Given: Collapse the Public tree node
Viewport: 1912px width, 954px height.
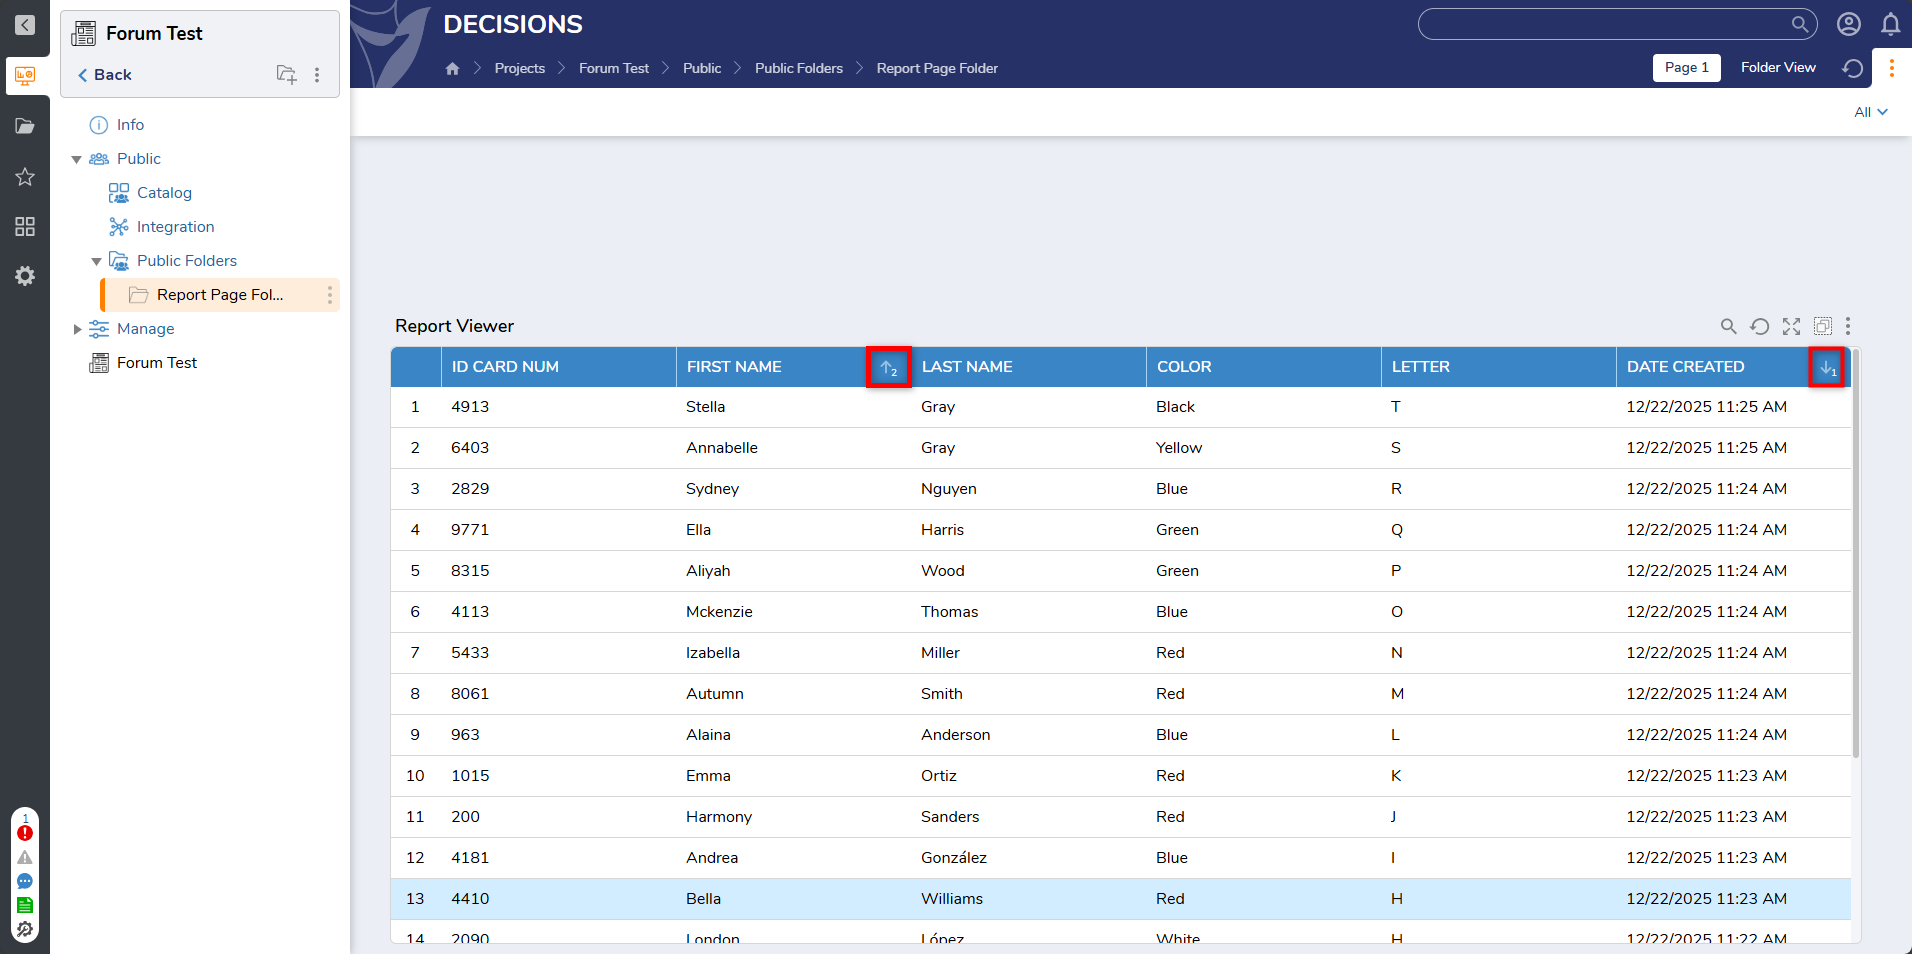Looking at the screenshot, I should (77, 160).
